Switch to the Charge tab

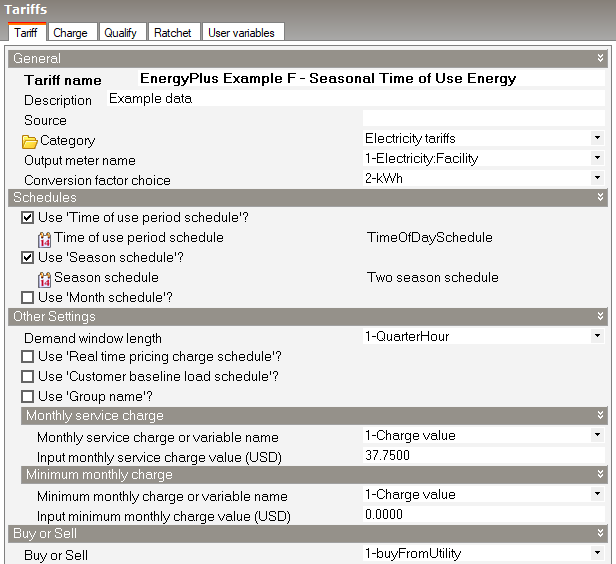coord(70,33)
